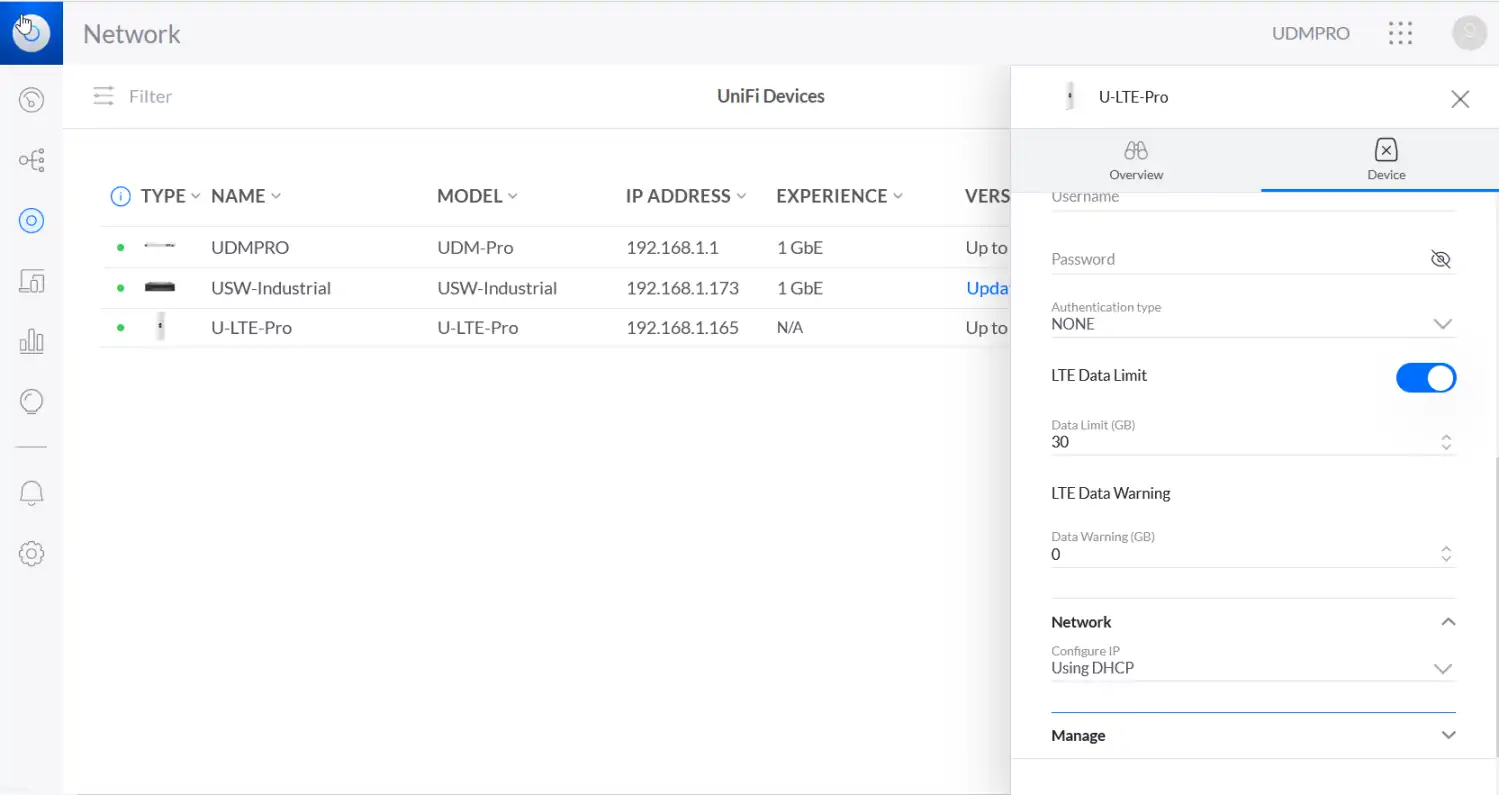Select the USW-Industrial device row
The height and width of the screenshot is (795, 1499).
coord(271,288)
